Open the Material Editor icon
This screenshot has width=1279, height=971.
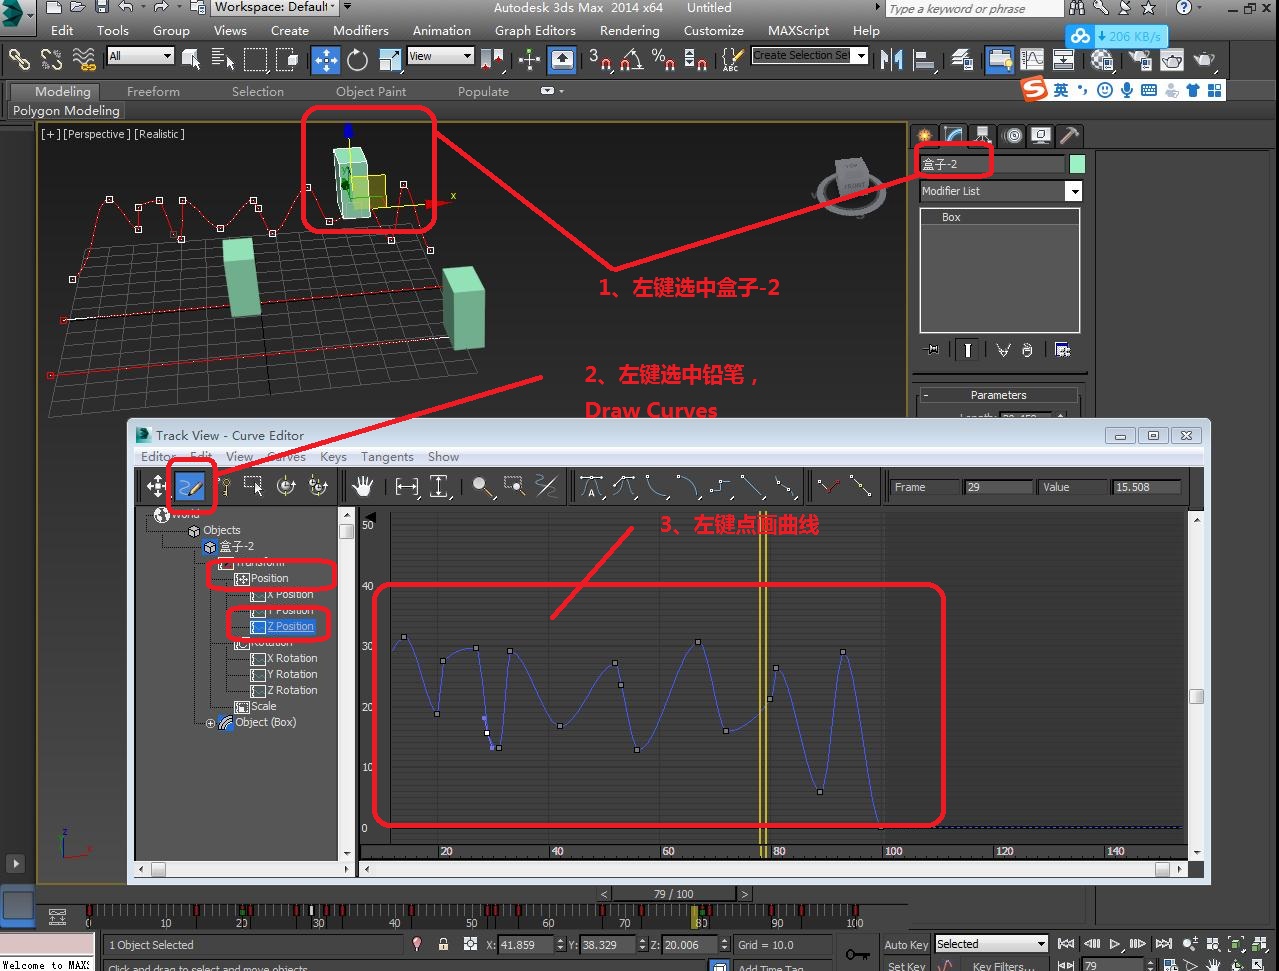(x=1102, y=60)
